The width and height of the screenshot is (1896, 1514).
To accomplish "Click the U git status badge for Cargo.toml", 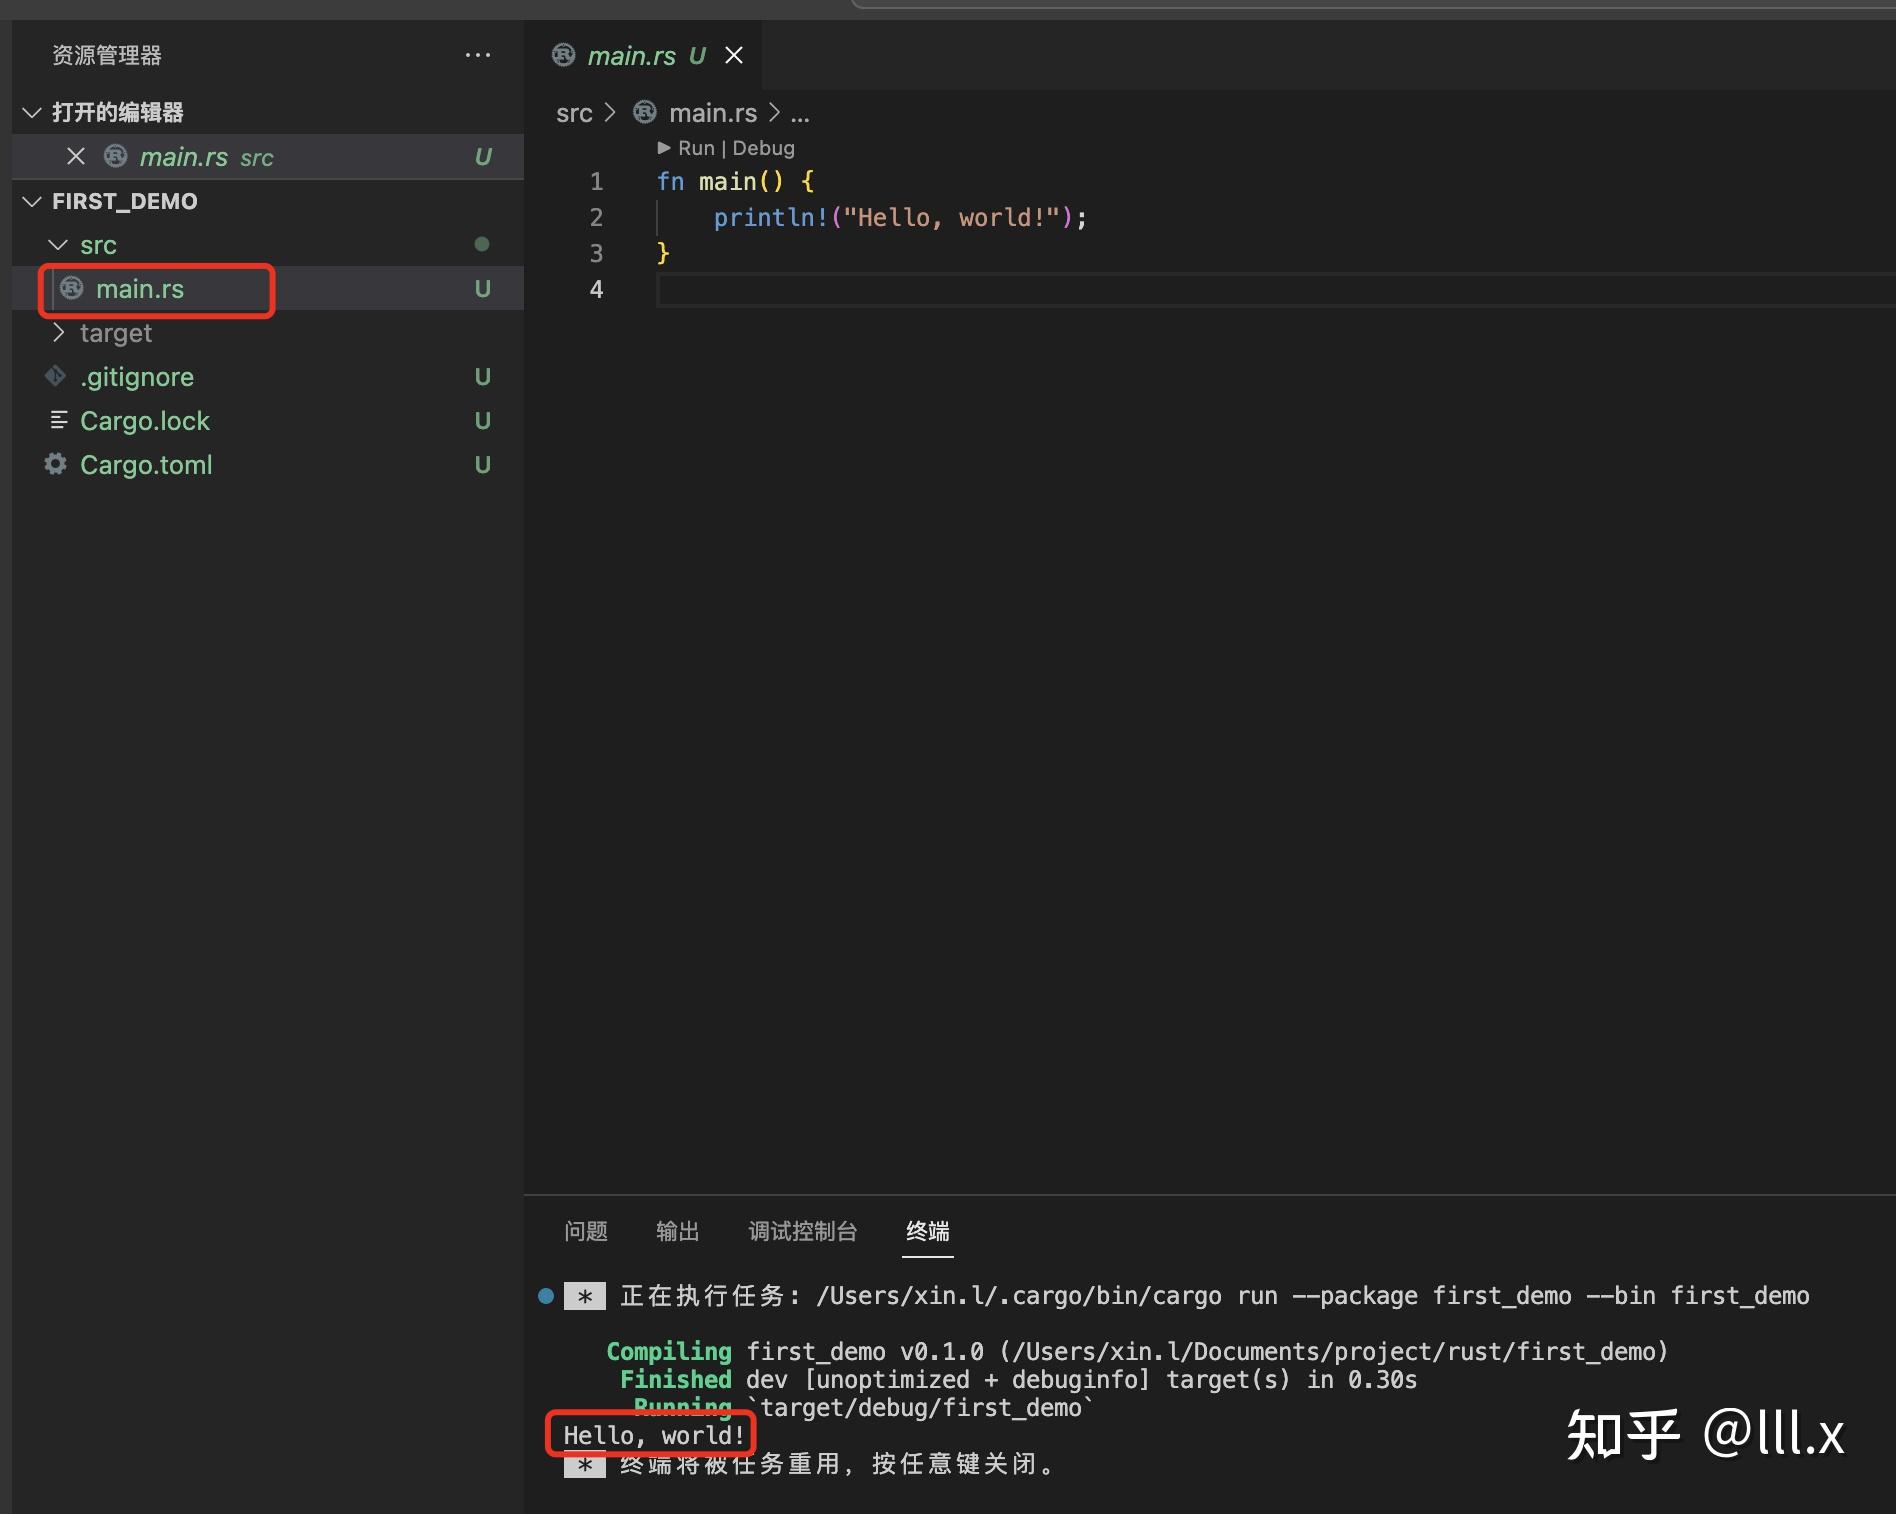I will pos(482,464).
